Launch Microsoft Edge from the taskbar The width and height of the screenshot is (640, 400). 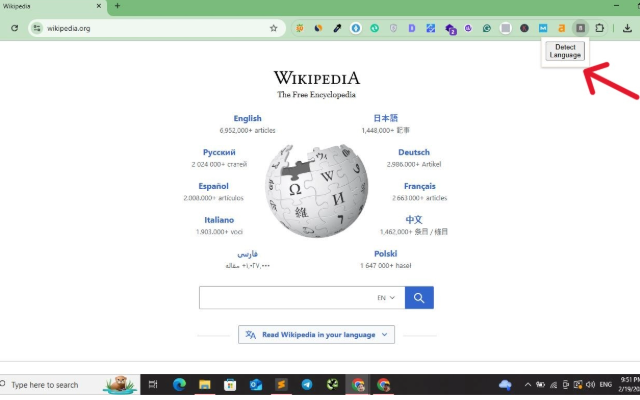pyautogui.click(x=179, y=384)
